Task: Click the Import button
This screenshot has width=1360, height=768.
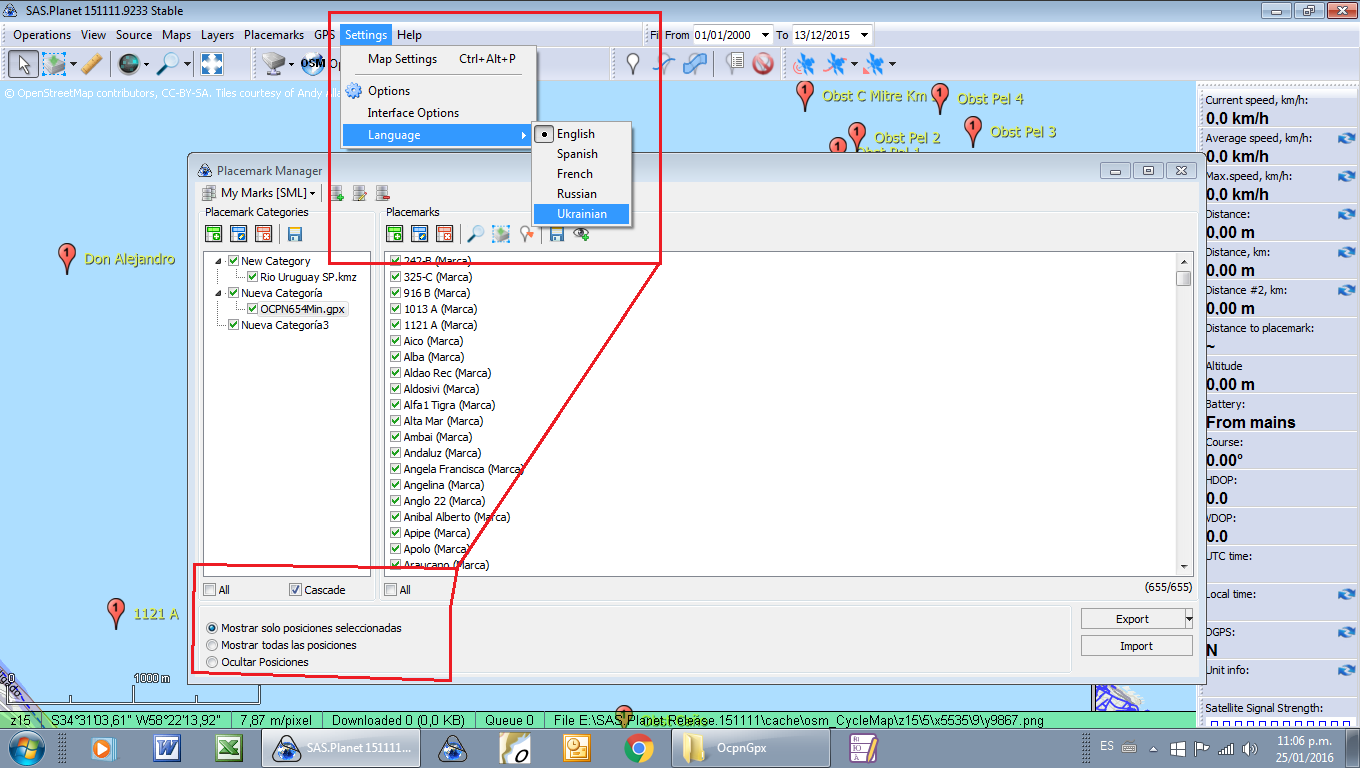Action: click(x=1136, y=646)
